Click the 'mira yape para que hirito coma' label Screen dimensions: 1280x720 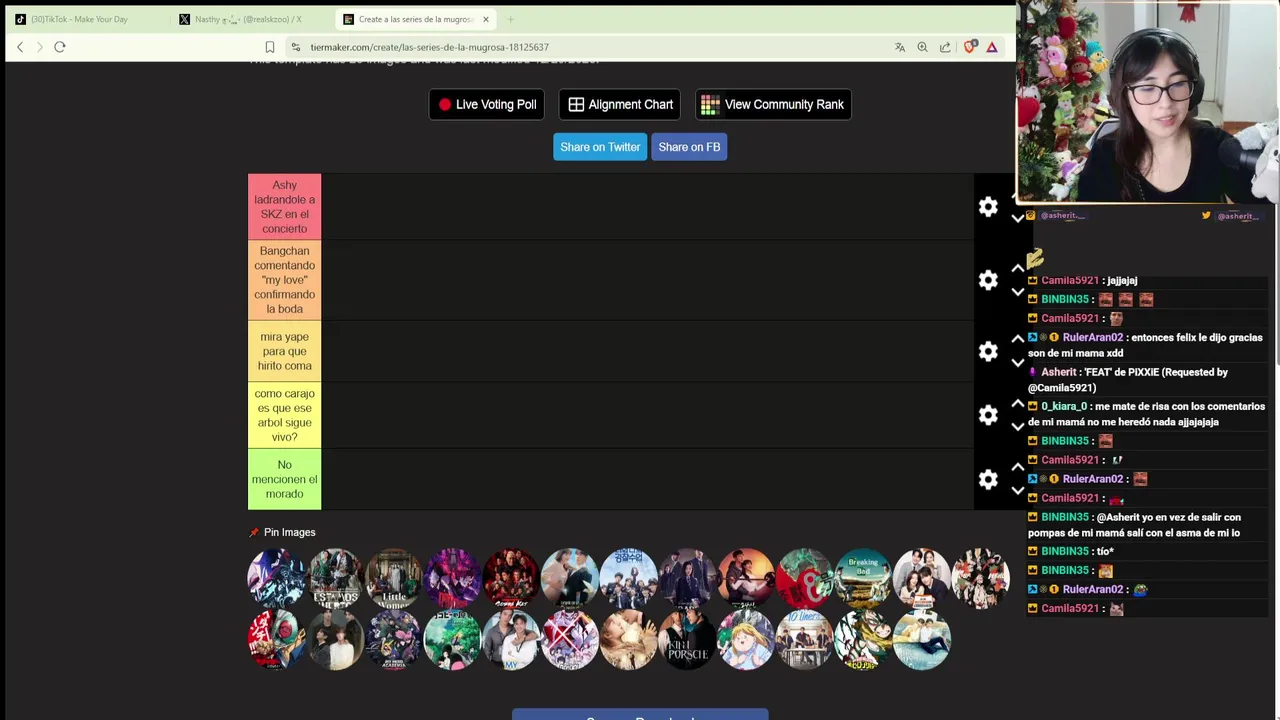pos(285,351)
